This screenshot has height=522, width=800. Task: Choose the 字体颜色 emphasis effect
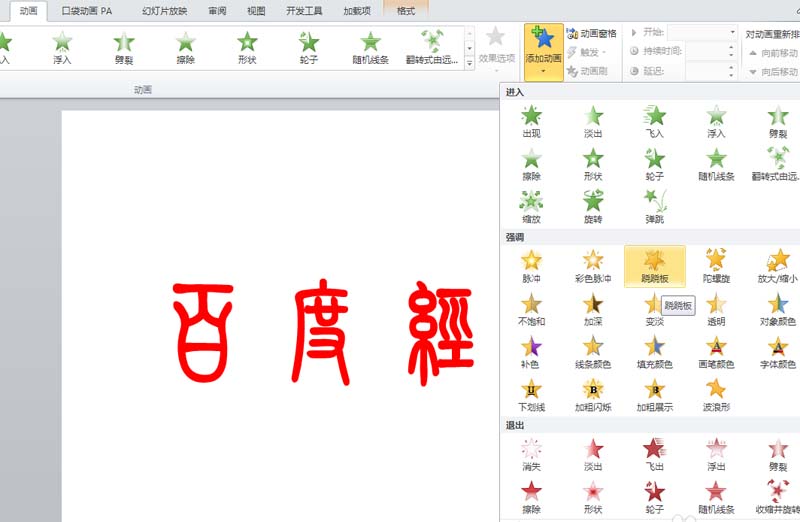coord(778,353)
